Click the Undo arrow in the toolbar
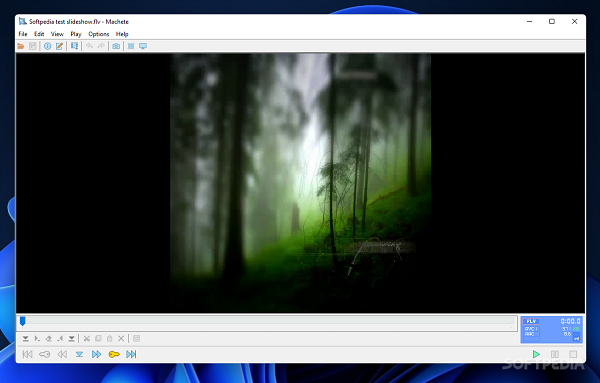600x383 pixels. 90,46
